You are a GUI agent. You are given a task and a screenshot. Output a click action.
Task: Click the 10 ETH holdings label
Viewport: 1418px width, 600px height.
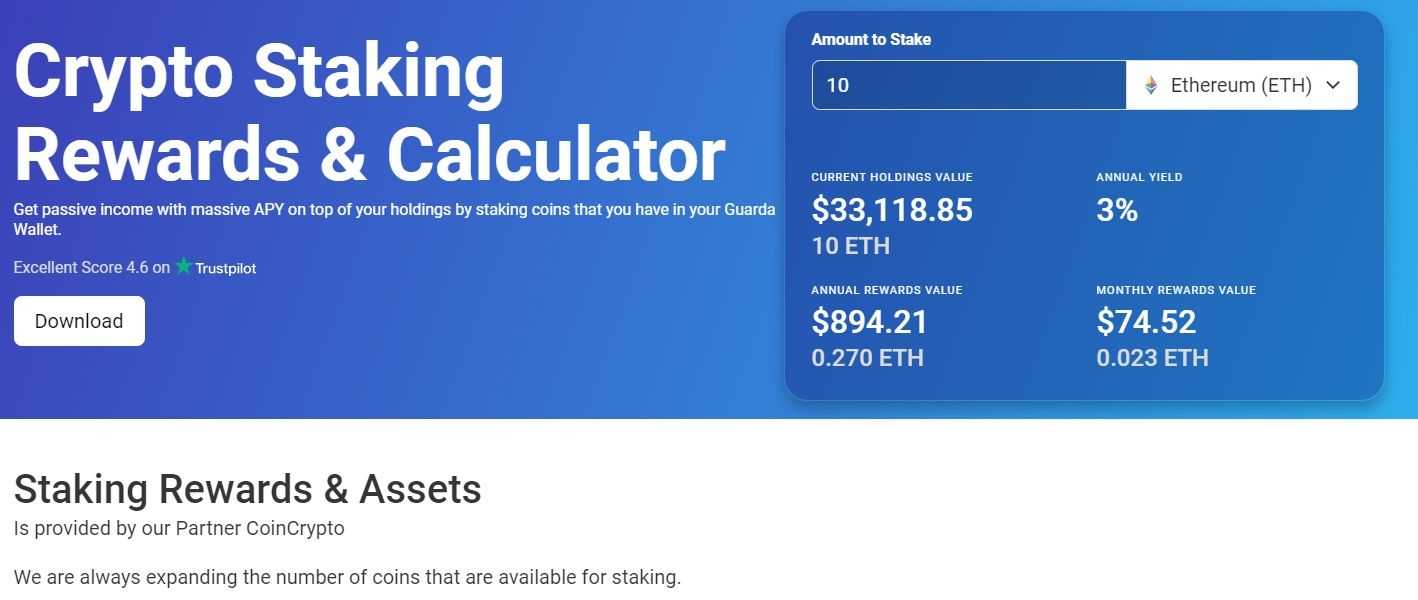[849, 245]
